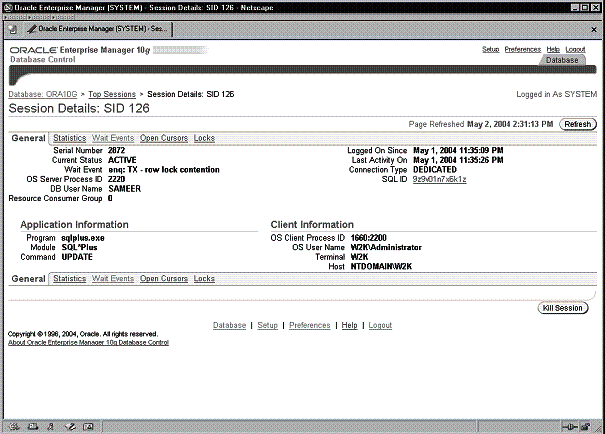The image size is (605, 434).
Task: Open Wait Events tab beneath the Host row
Action: click(113, 279)
